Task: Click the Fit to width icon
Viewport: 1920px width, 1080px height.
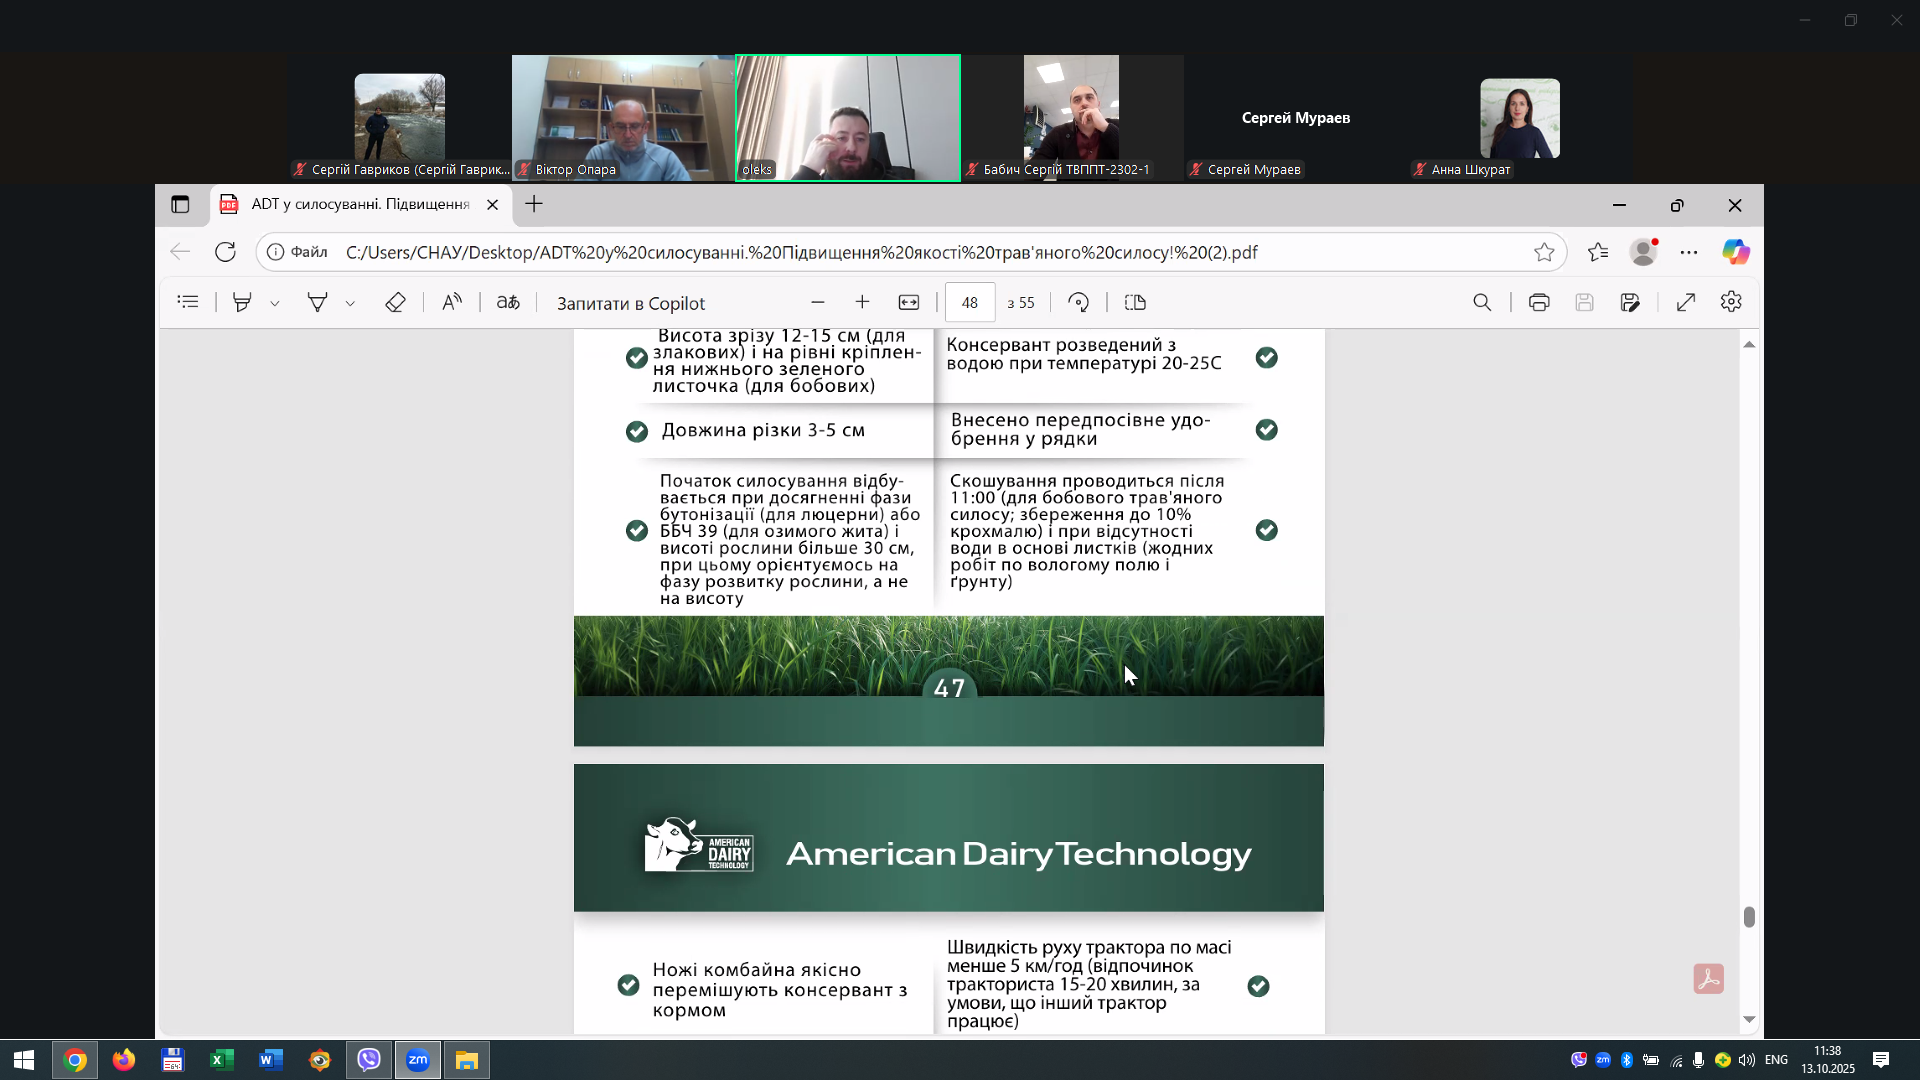Action: (908, 302)
